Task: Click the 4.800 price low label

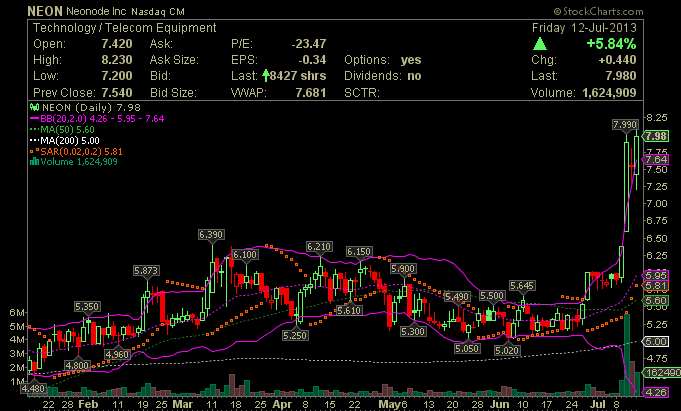Action: click(77, 365)
